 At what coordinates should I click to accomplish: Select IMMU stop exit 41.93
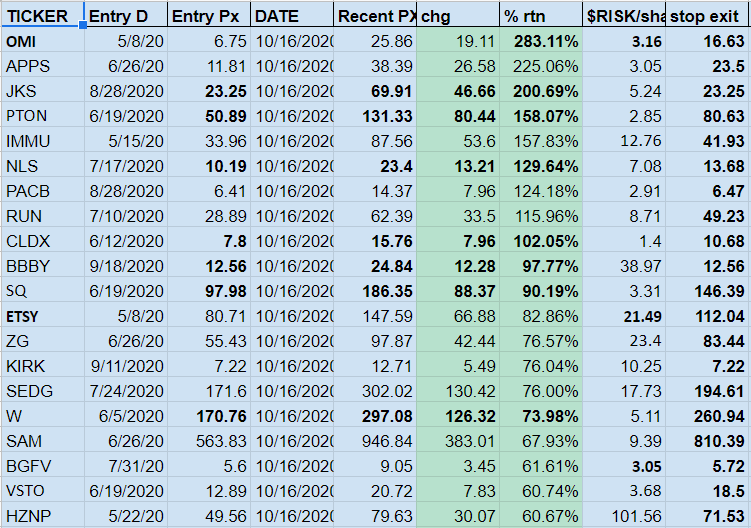click(x=707, y=141)
